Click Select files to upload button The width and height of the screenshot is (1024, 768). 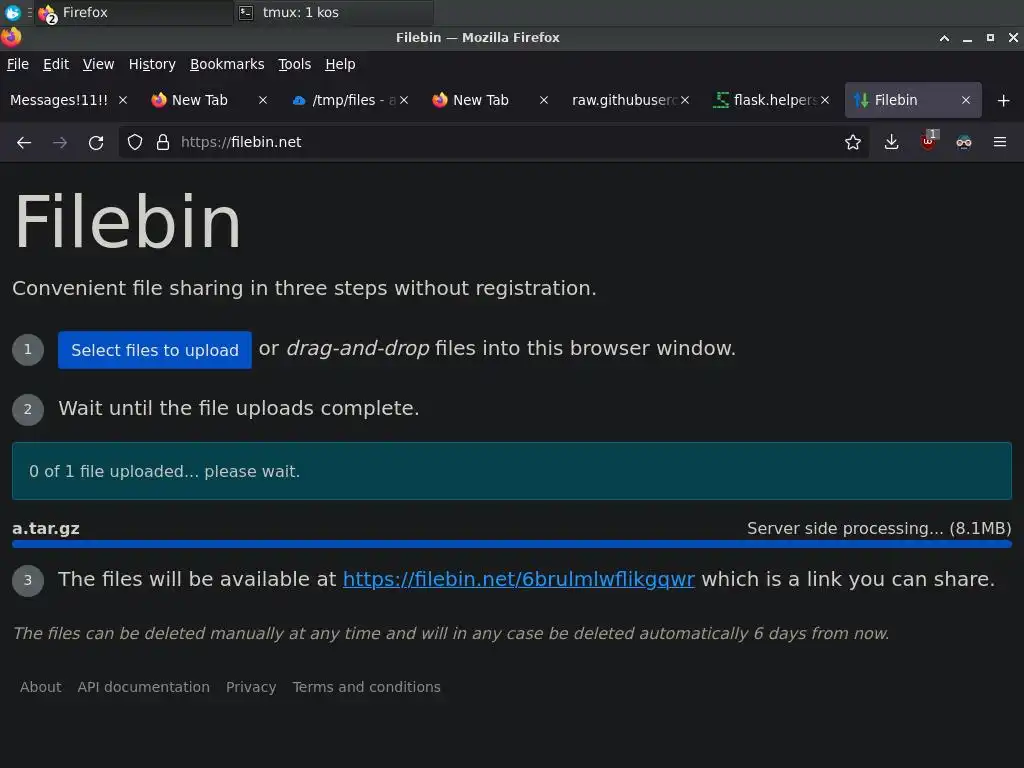tap(155, 350)
